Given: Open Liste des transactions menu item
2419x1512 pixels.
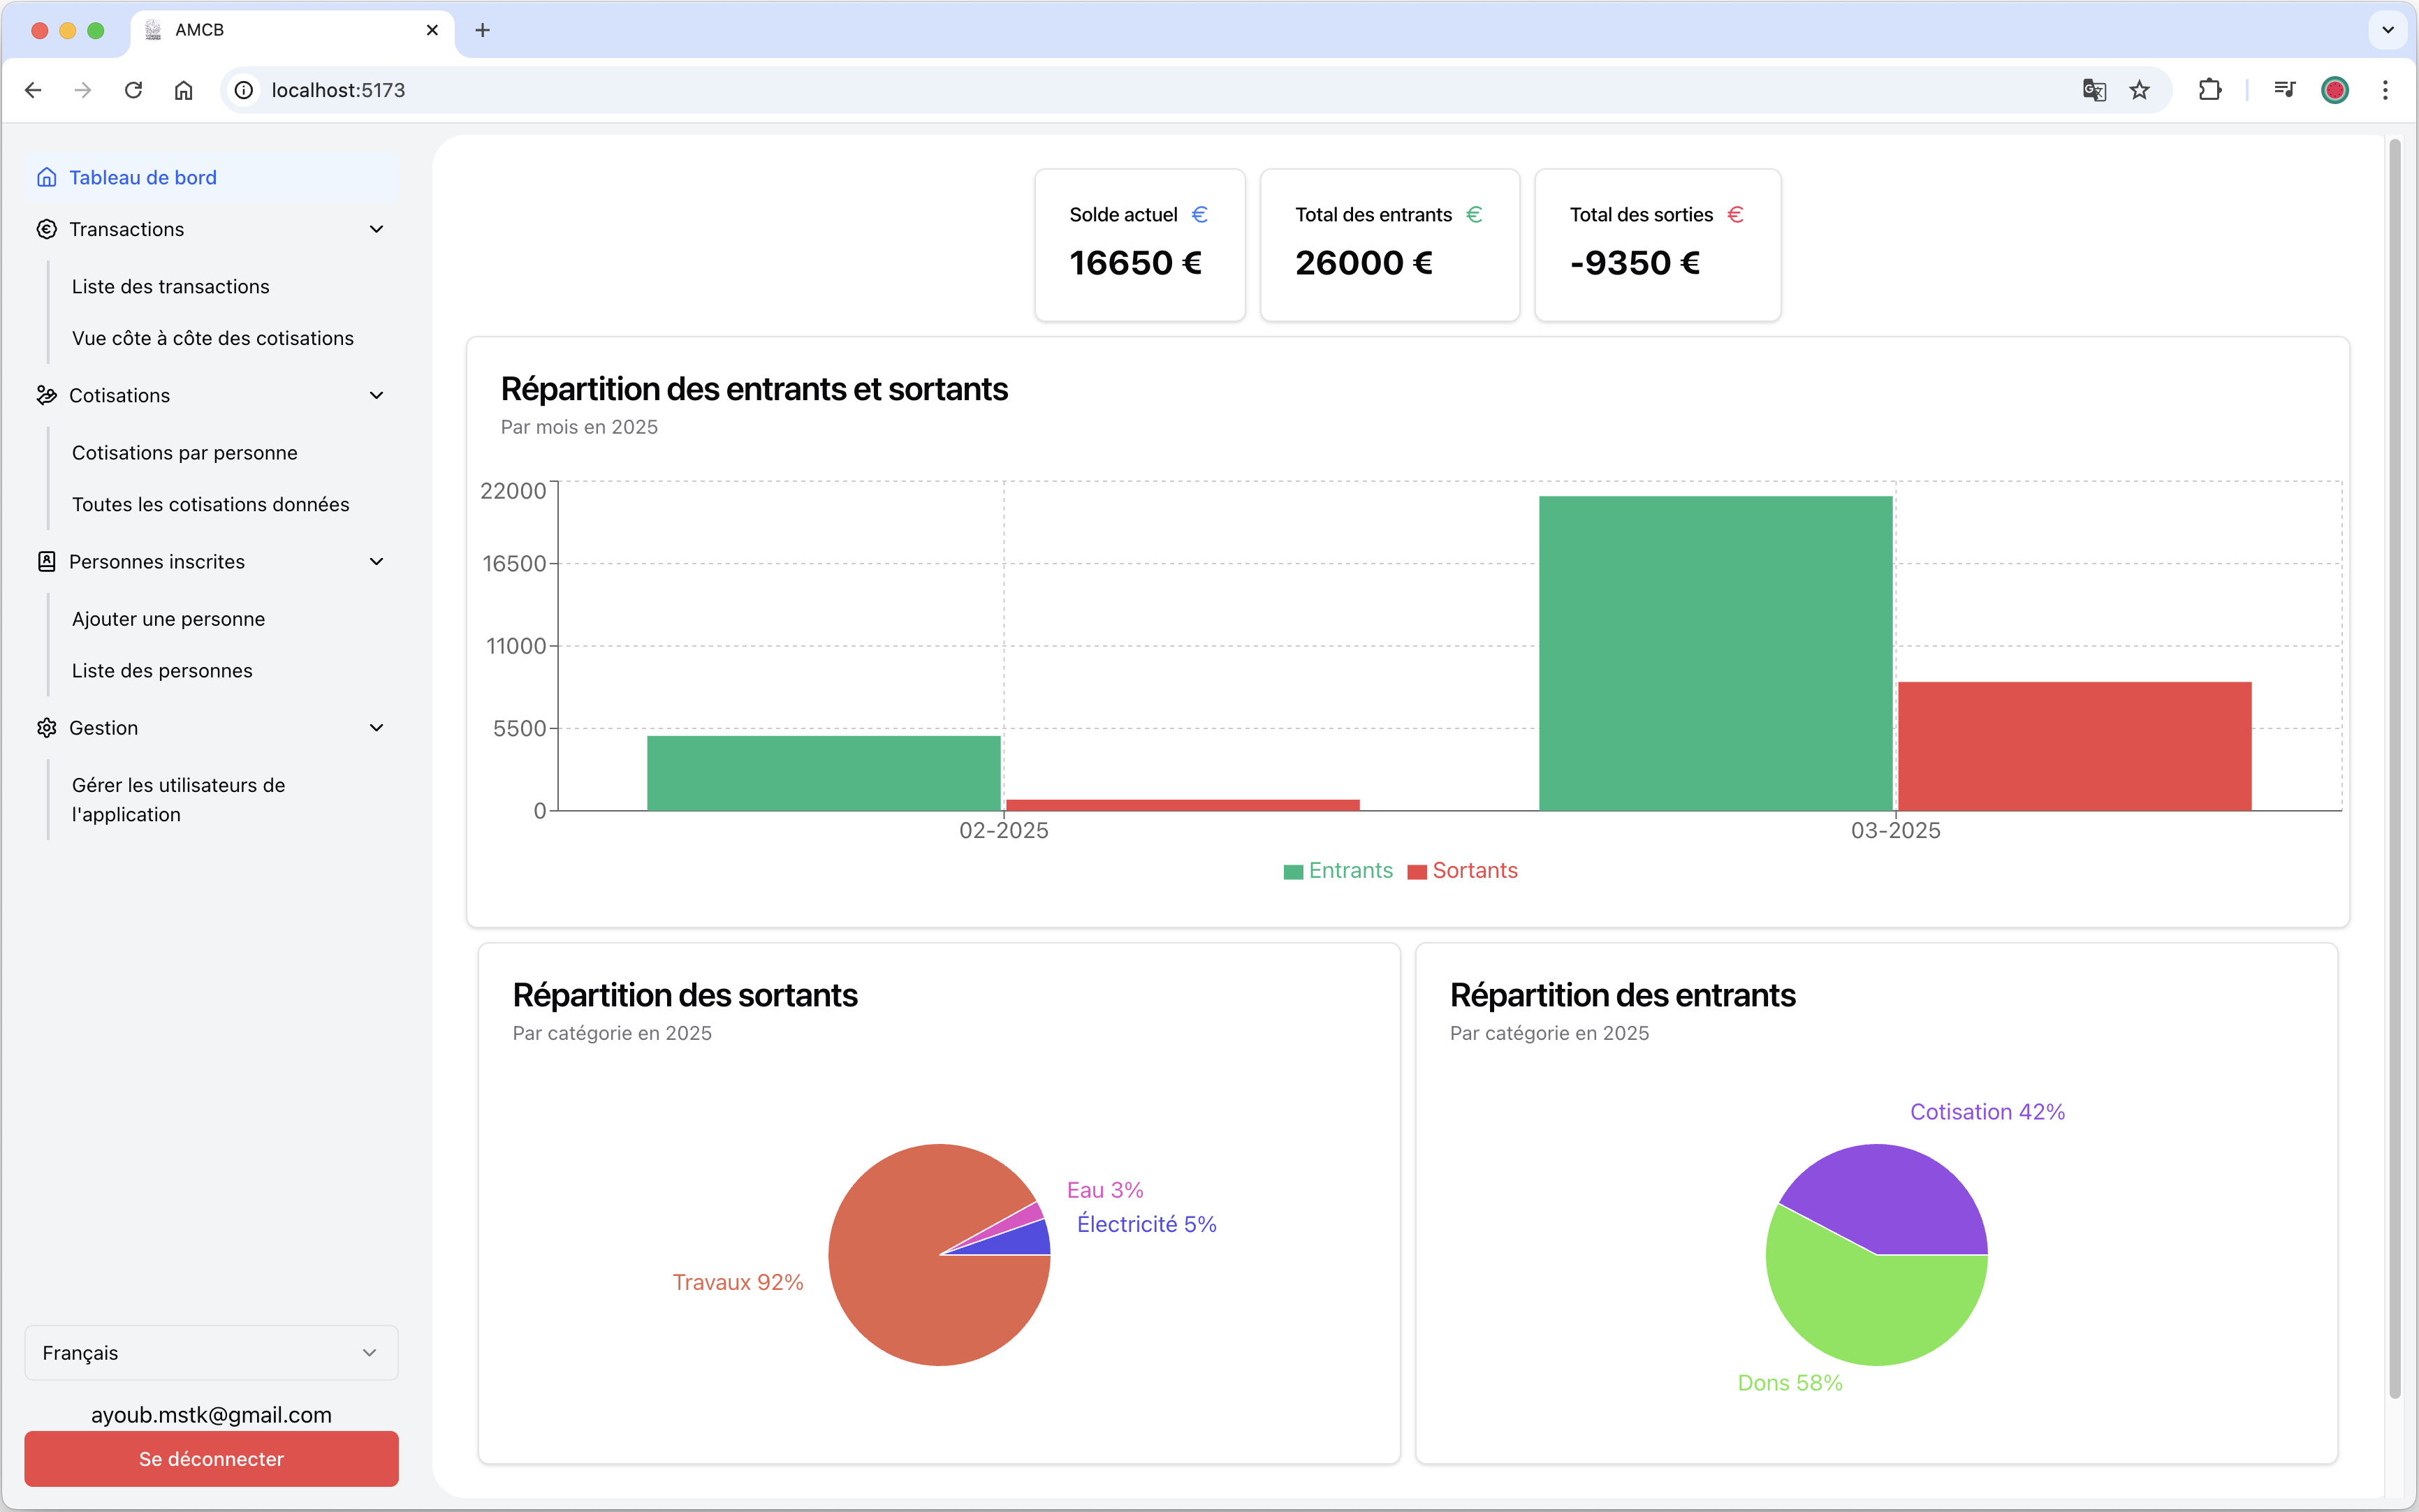Looking at the screenshot, I should click(x=171, y=286).
